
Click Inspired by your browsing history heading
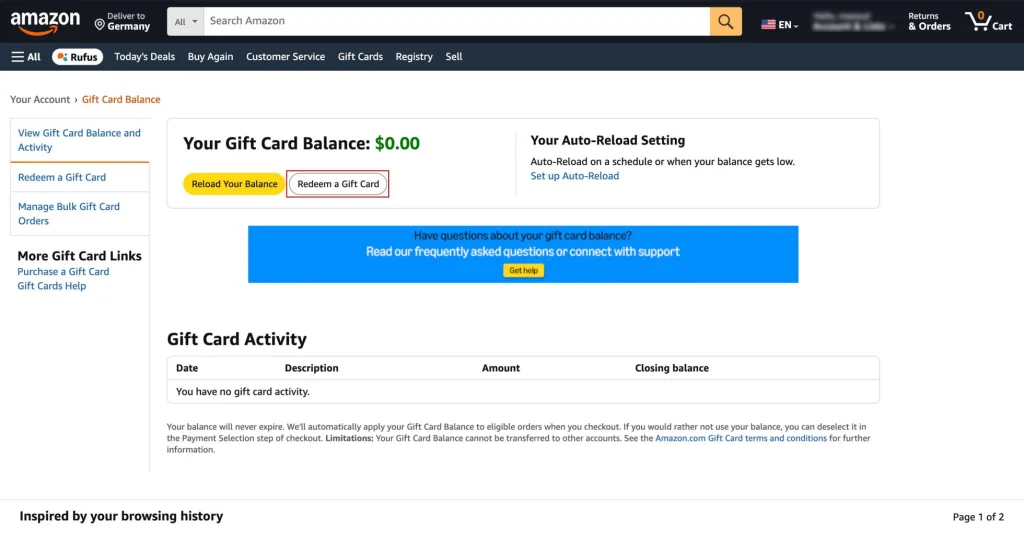121,516
